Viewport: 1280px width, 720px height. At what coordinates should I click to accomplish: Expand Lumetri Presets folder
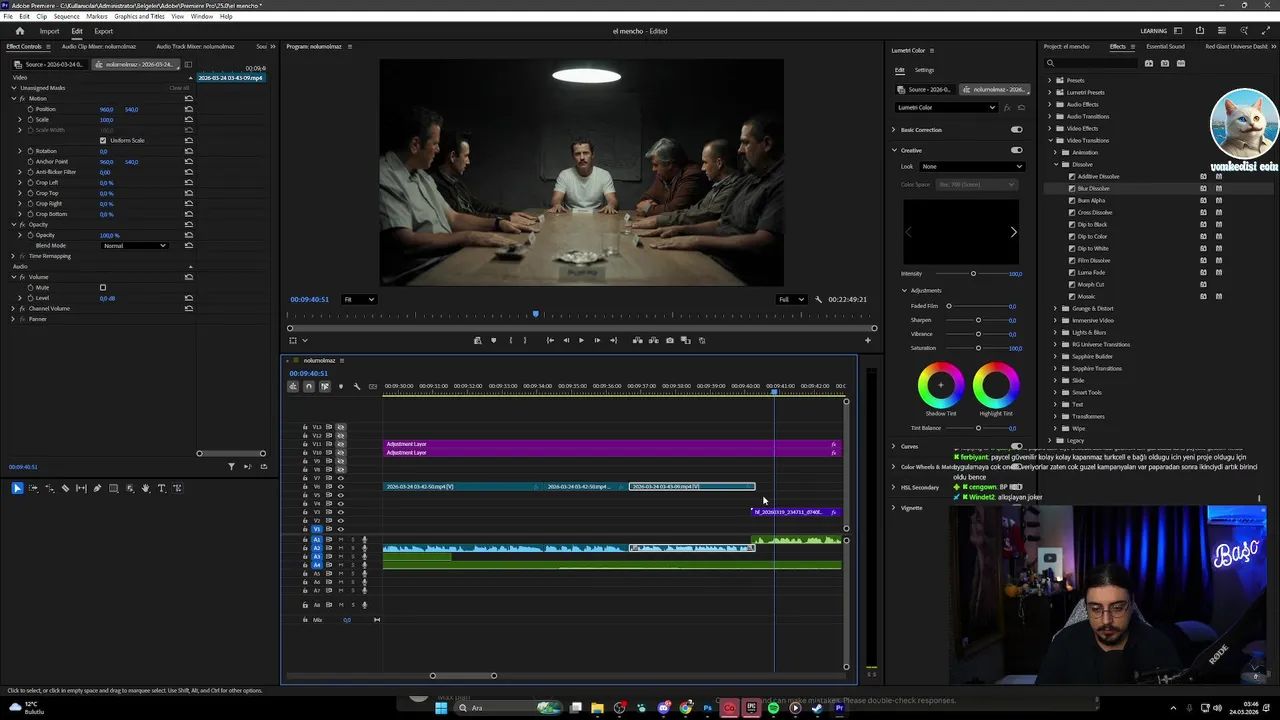tap(1049, 92)
